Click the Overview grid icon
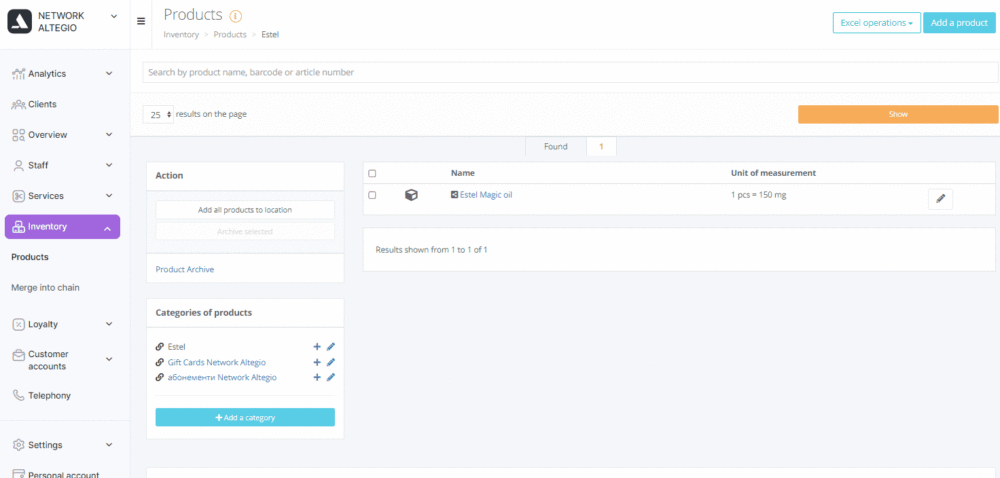Viewport: 1000px width, 478px height. pyautogui.click(x=18, y=135)
